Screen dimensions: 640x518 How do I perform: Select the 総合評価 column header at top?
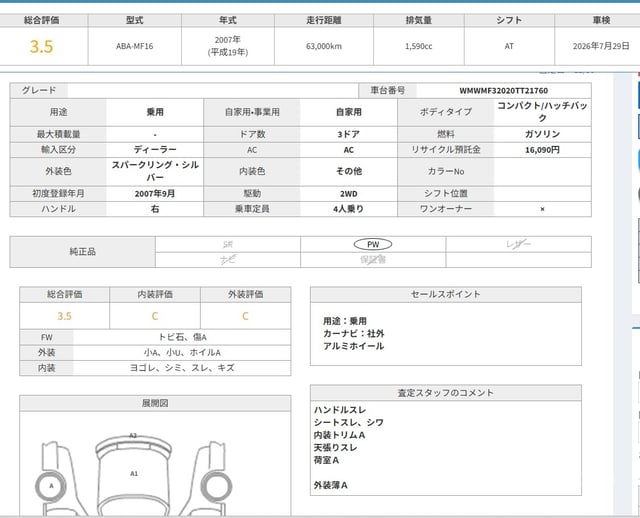40,20
